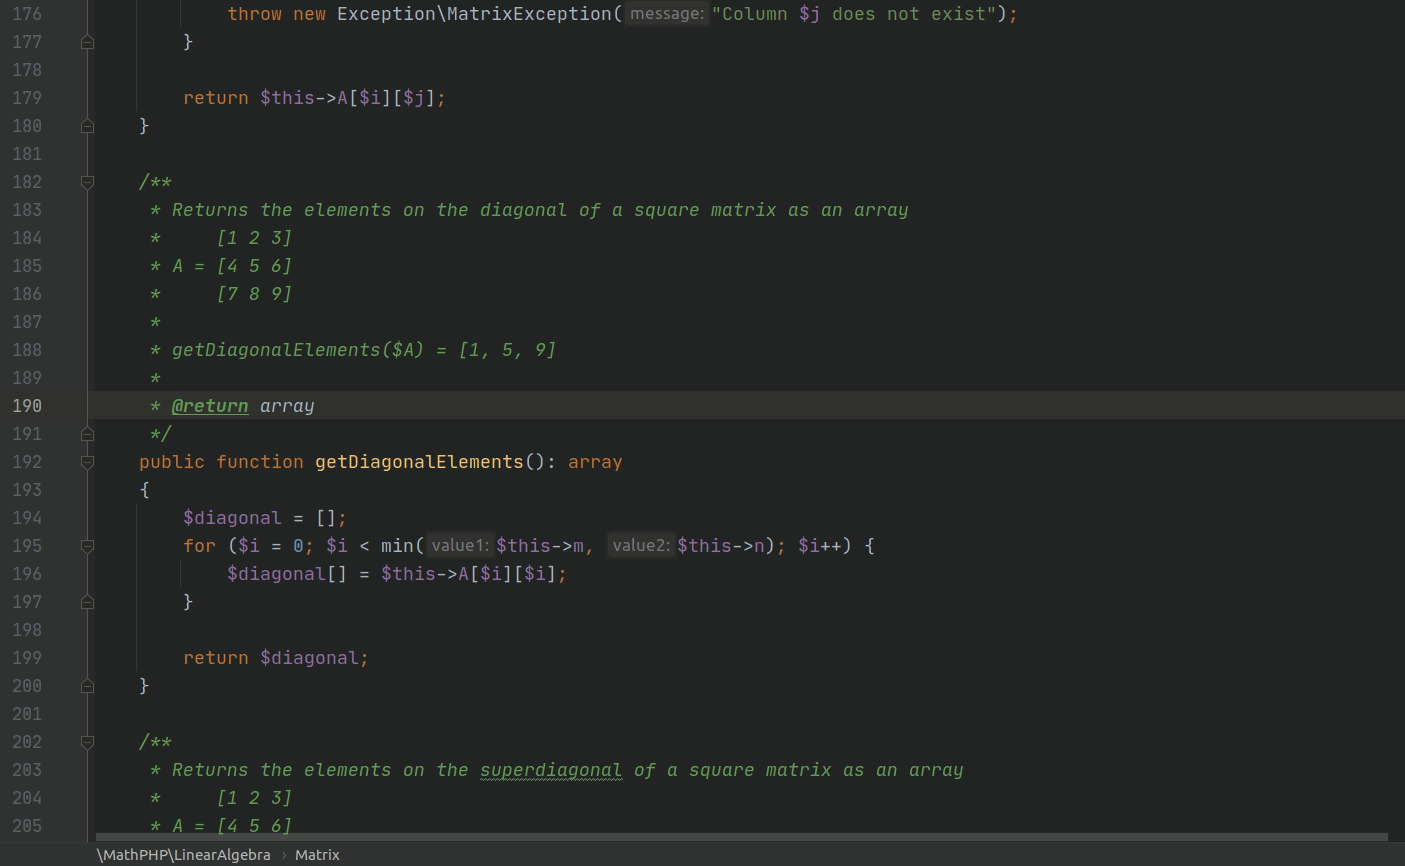This screenshot has width=1405, height=866.
Task: Click 'A = [4 5 6]' on line 185
Action: click(232, 266)
